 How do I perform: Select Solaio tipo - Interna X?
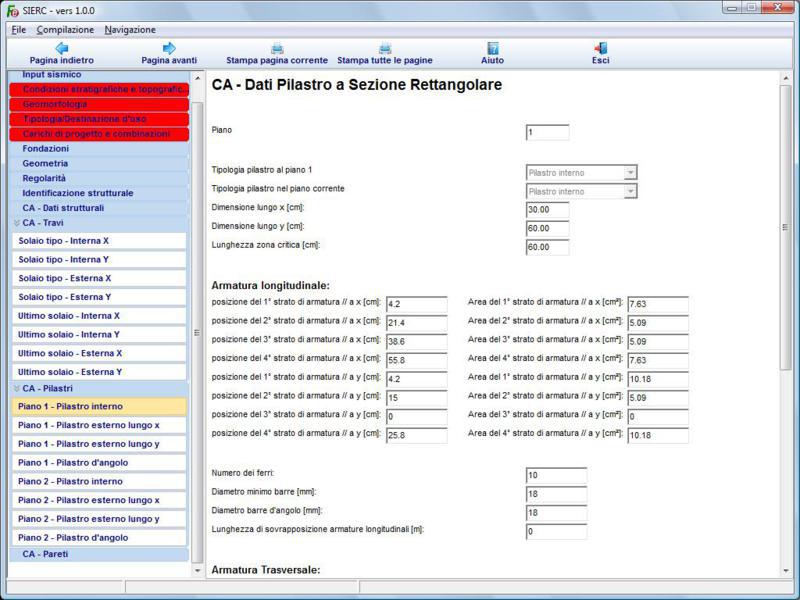click(99, 241)
